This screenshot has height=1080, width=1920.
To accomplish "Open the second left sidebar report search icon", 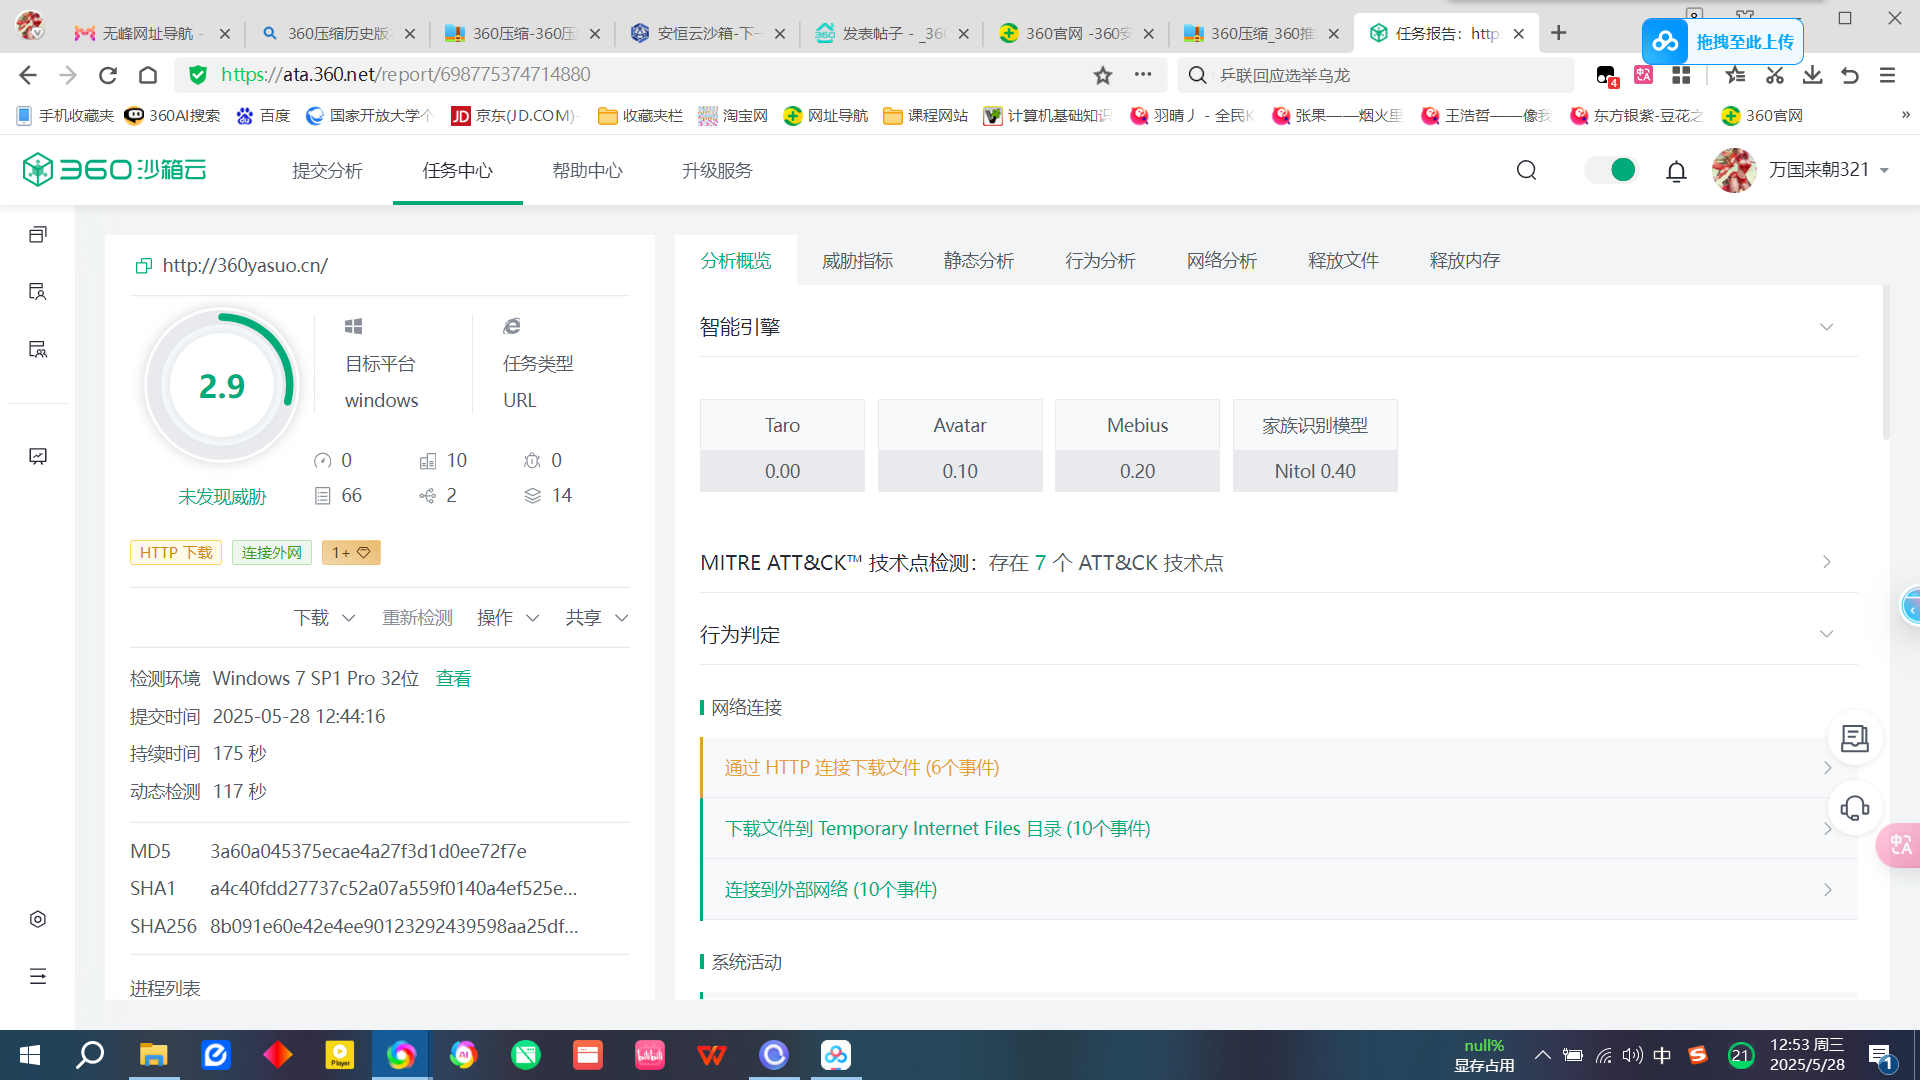I will point(38,292).
